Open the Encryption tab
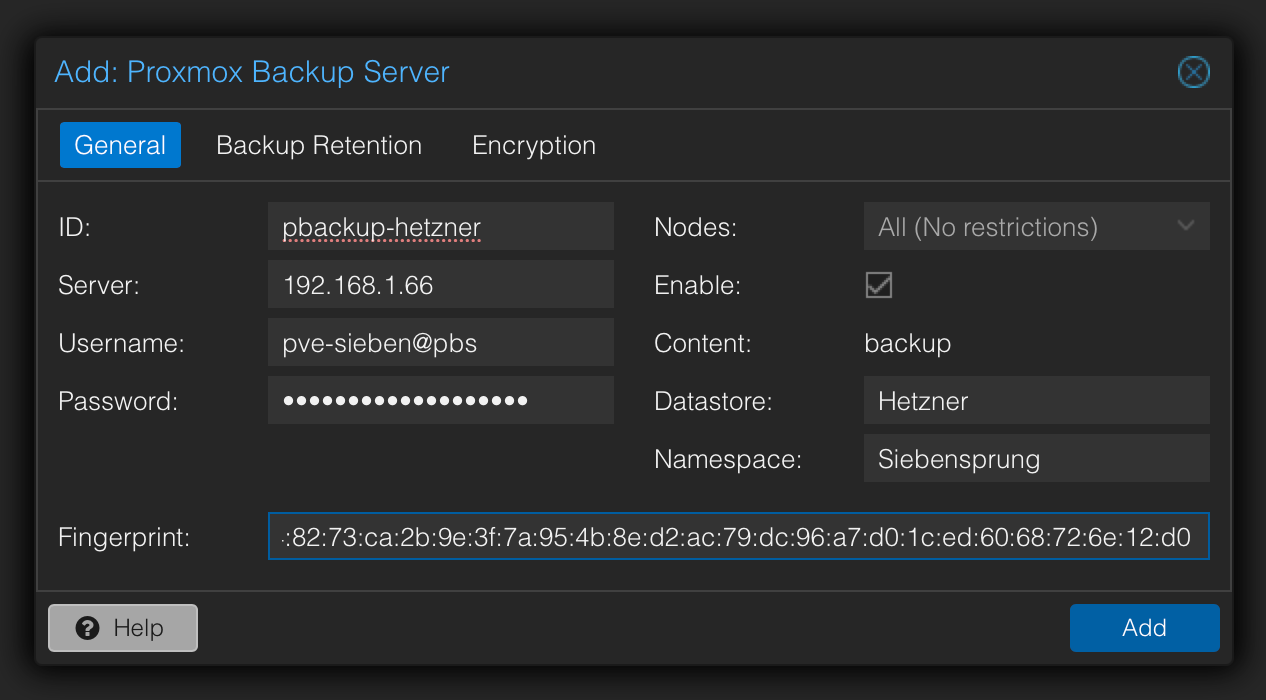 point(534,145)
